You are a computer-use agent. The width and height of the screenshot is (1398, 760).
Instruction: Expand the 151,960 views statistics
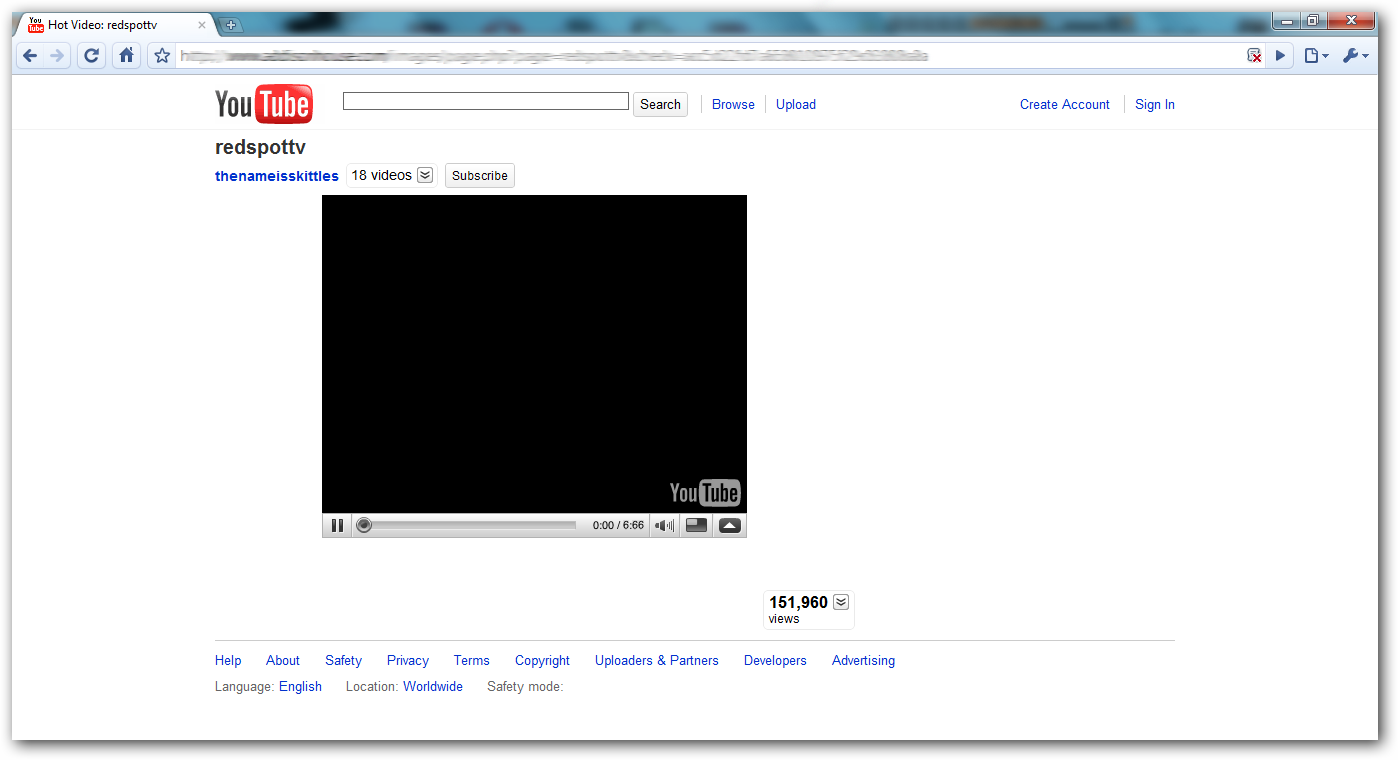841,602
